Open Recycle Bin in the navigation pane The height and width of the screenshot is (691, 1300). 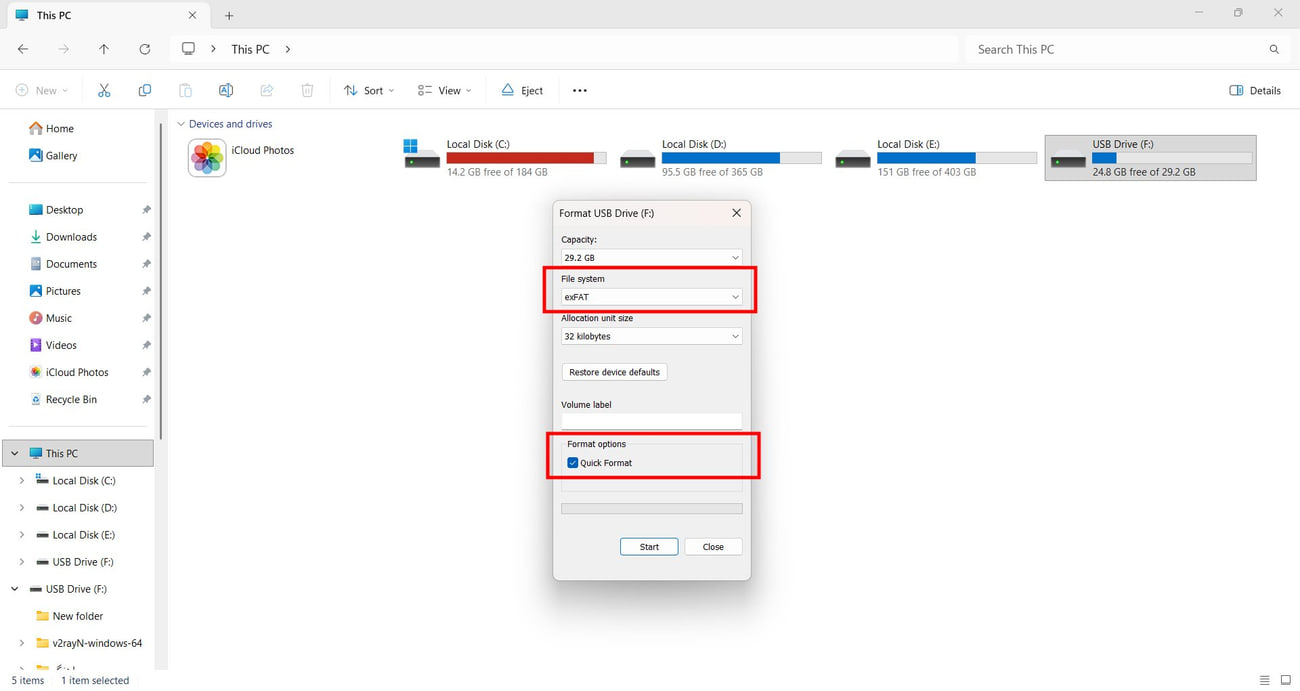(63, 399)
